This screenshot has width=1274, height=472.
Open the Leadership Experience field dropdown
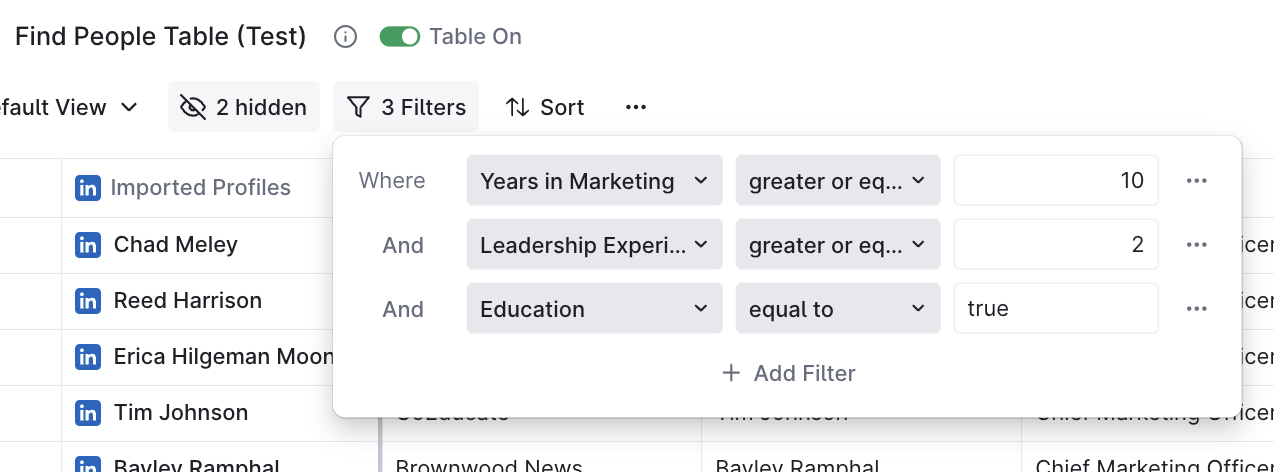(x=594, y=245)
